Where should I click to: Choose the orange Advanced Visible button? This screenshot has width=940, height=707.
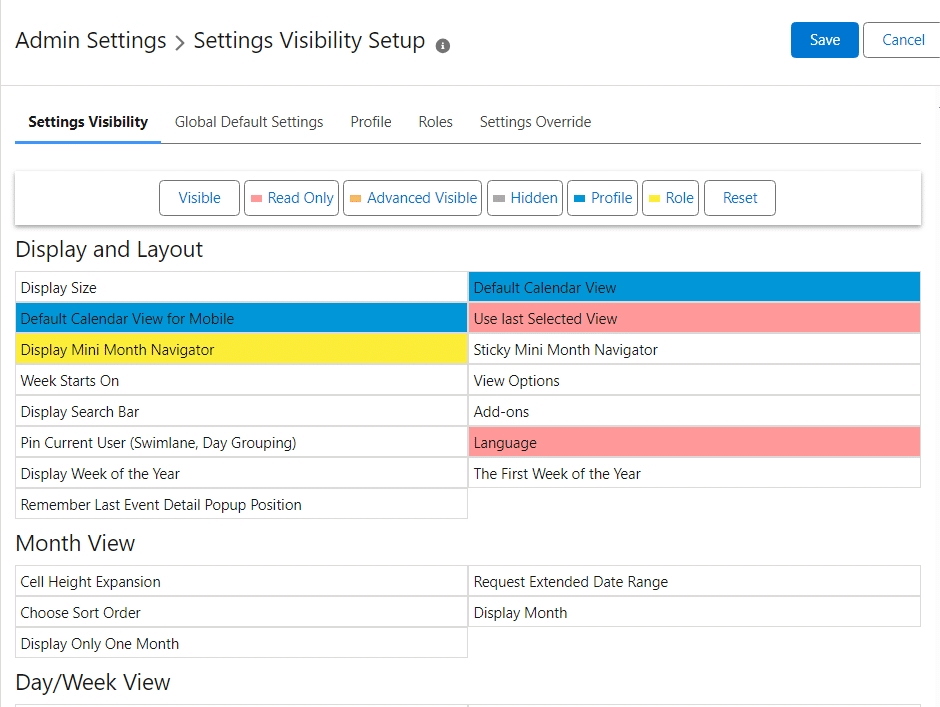pos(412,198)
